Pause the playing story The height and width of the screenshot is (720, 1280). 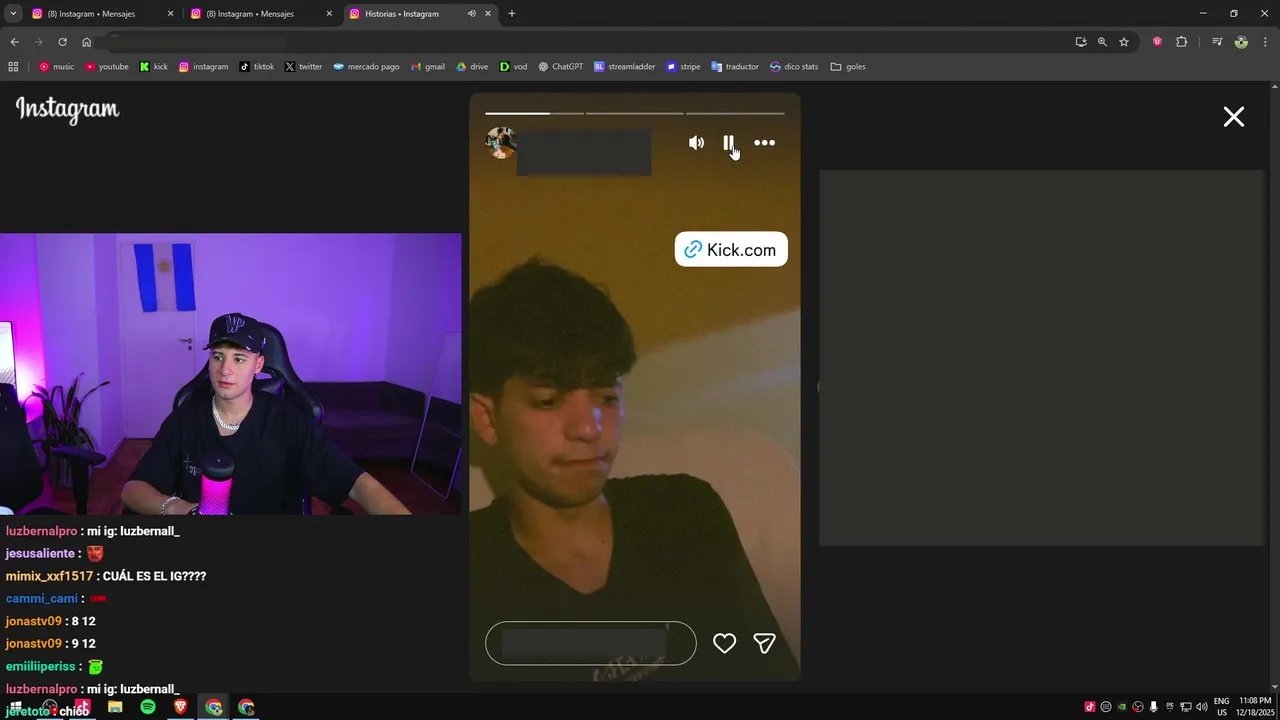click(x=729, y=143)
